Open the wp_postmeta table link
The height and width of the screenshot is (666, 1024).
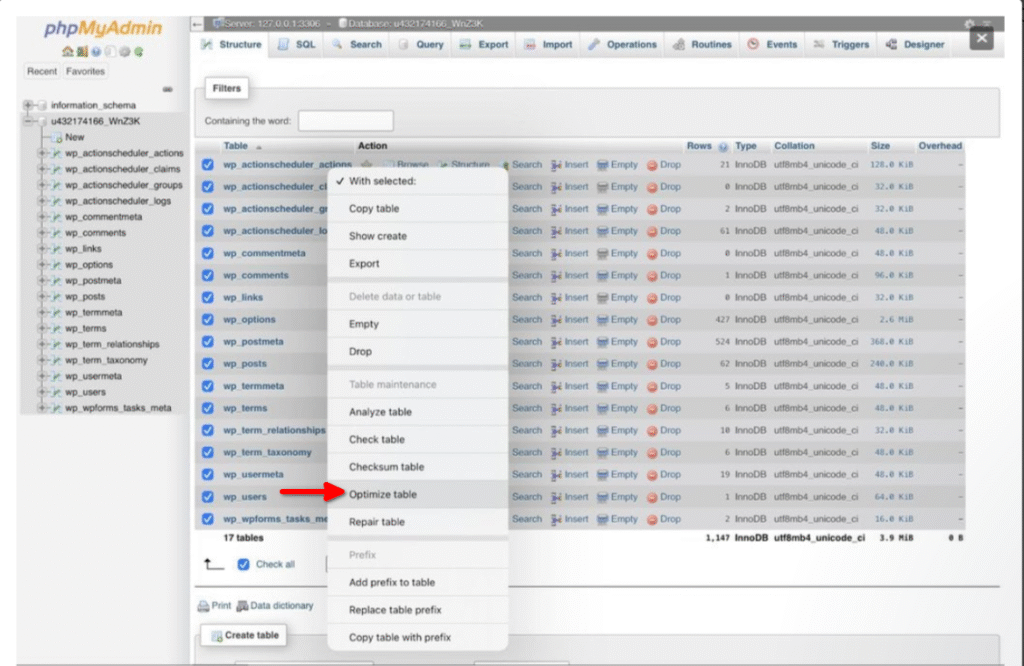253,342
